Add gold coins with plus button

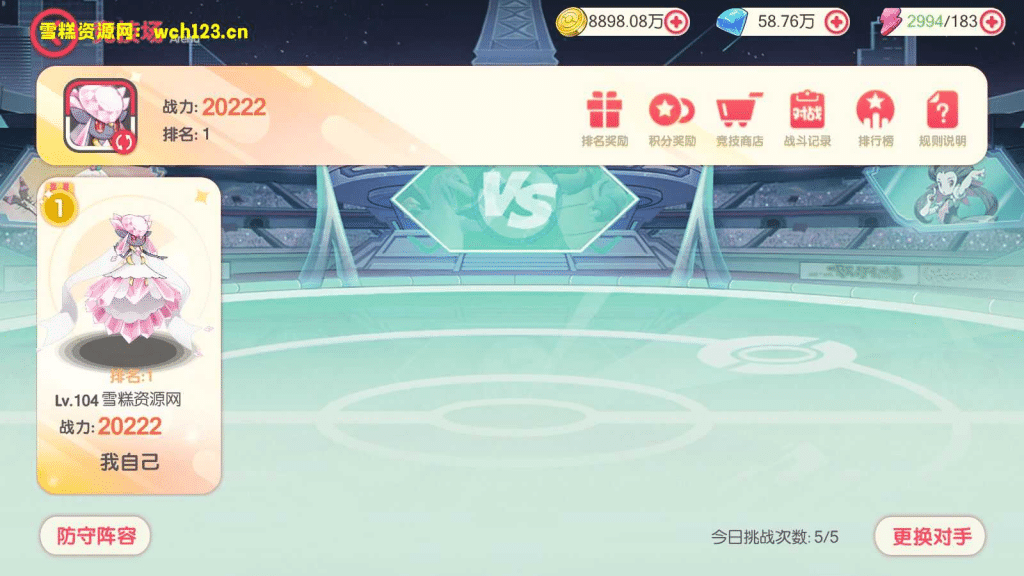tap(677, 22)
